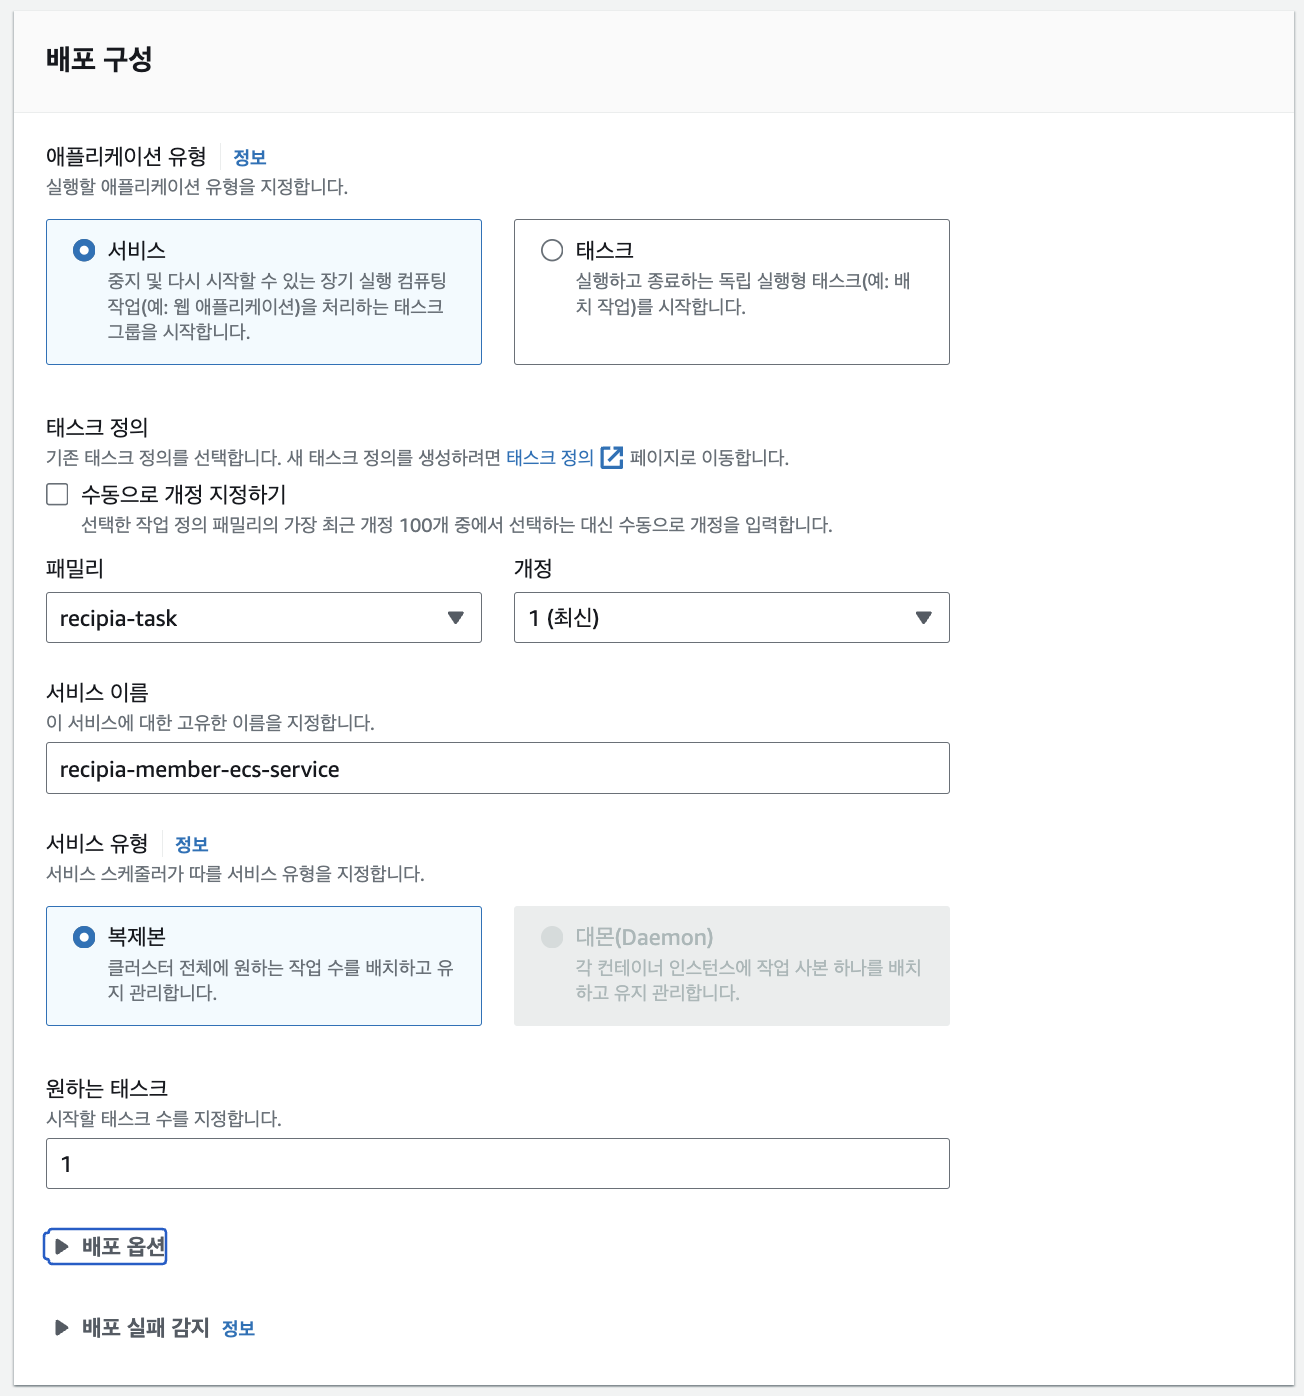Click the disclosure triangle beside 배포 실패 감지
This screenshot has width=1304, height=1396.
[62, 1328]
